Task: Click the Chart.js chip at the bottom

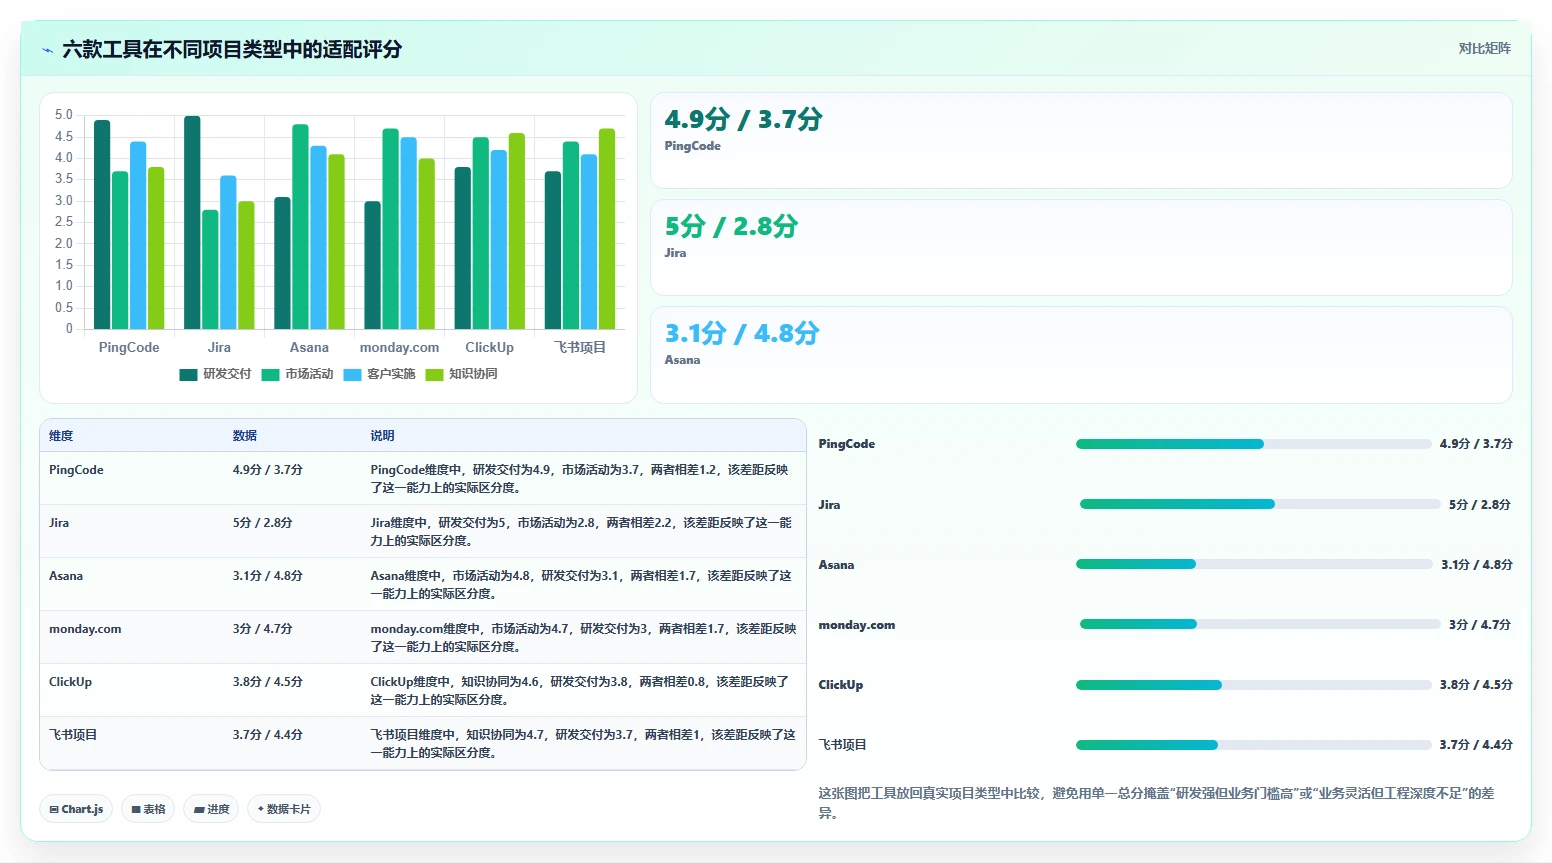Action: pyautogui.click(x=76, y=809)
